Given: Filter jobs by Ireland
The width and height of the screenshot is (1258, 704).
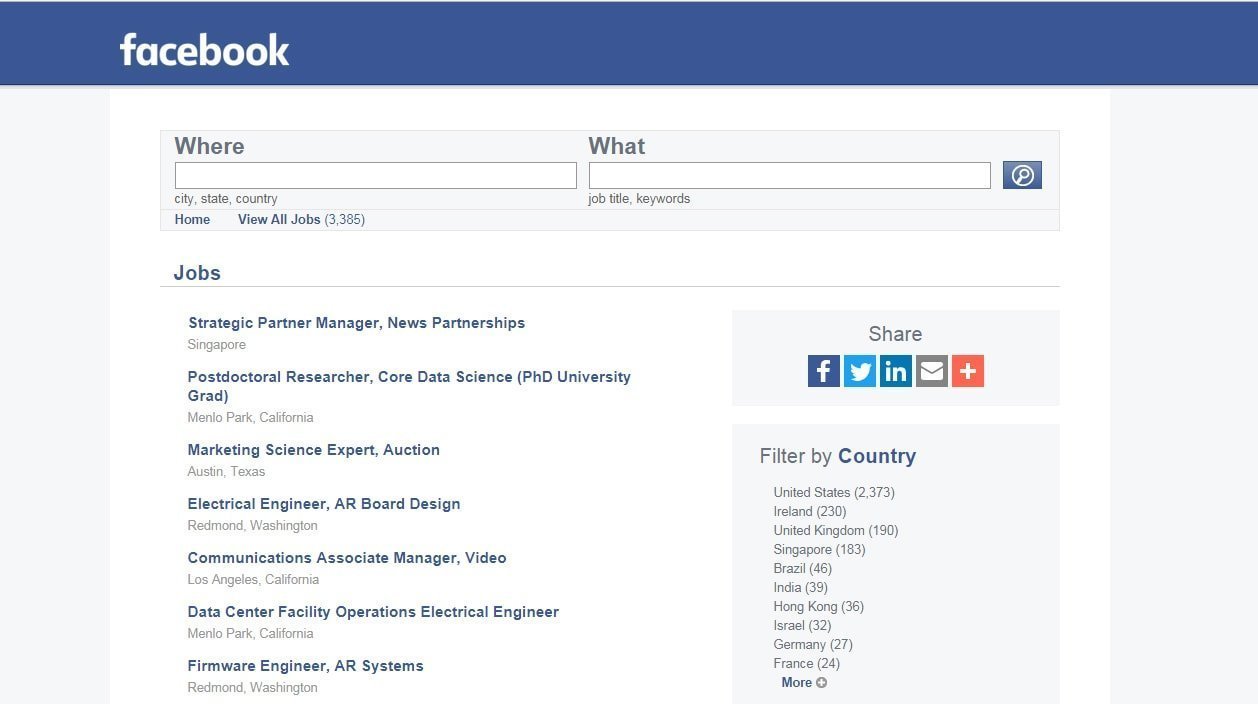Looking at the screenshot, I should point(809,511).
